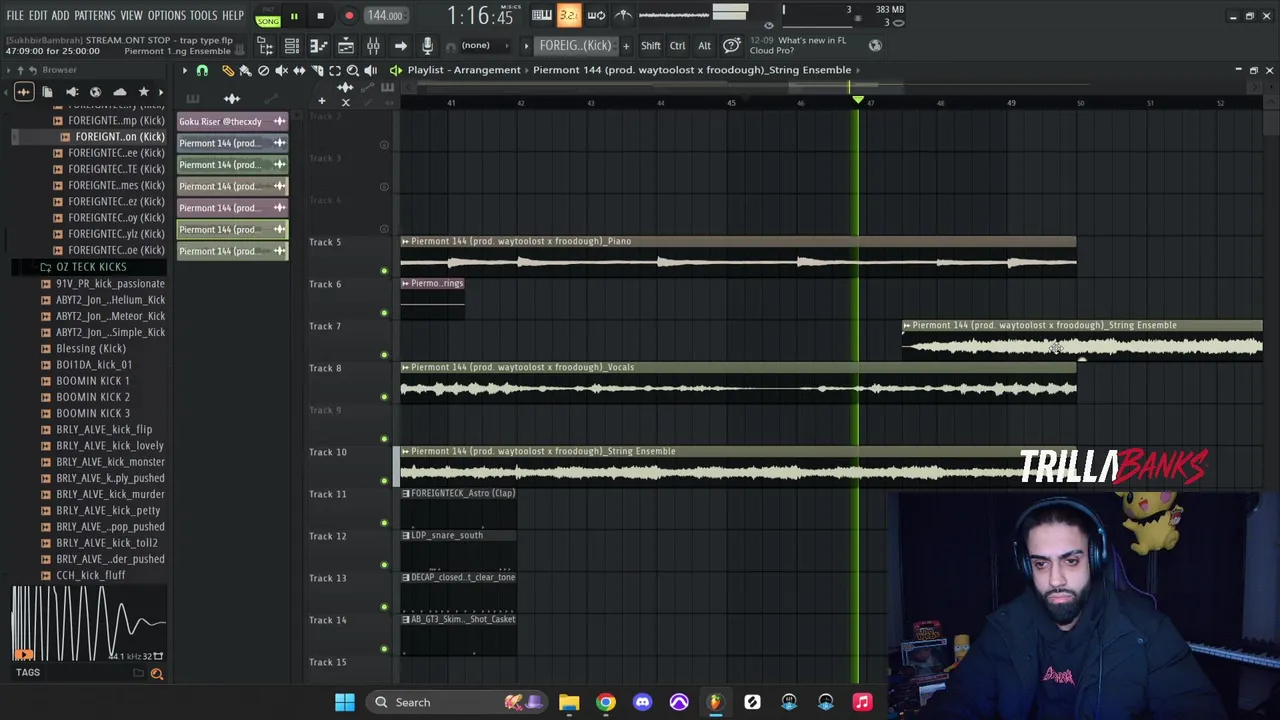
Task: Open the Mixer view button
Action: click(x=373, y=46)
